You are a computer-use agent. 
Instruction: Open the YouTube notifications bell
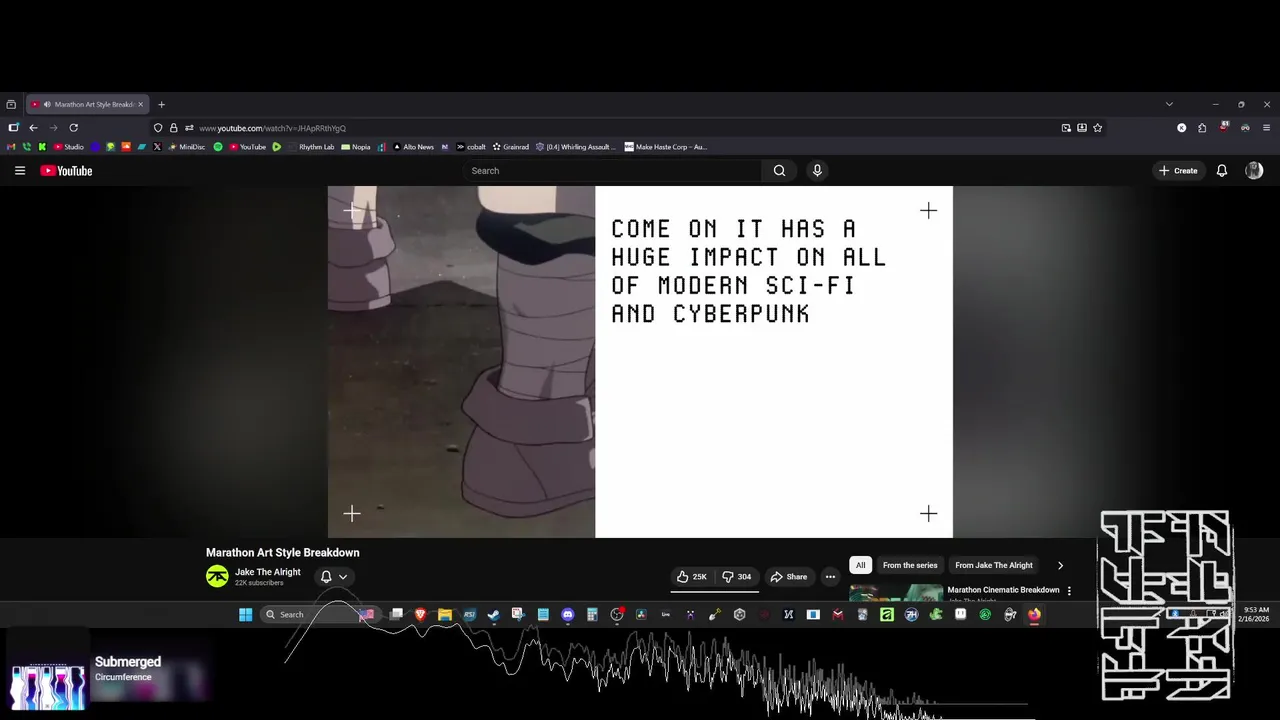click(x=1221, y=171)
